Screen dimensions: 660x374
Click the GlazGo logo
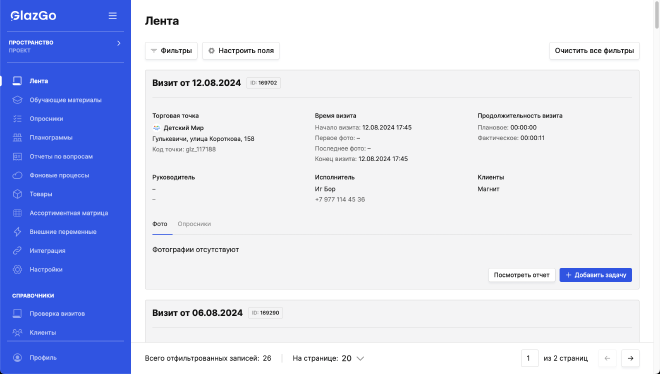[x=33, y=16]
